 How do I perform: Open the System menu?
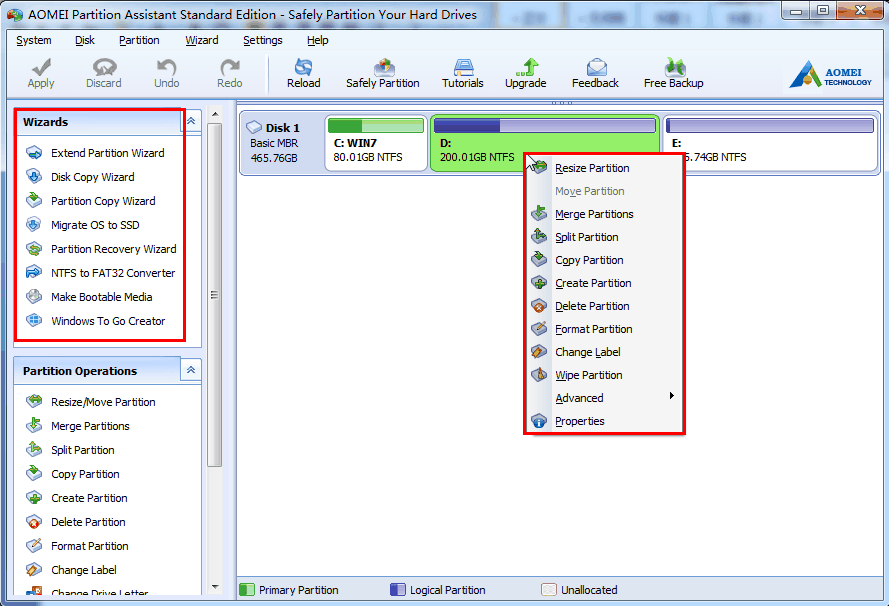pos(33,40)
